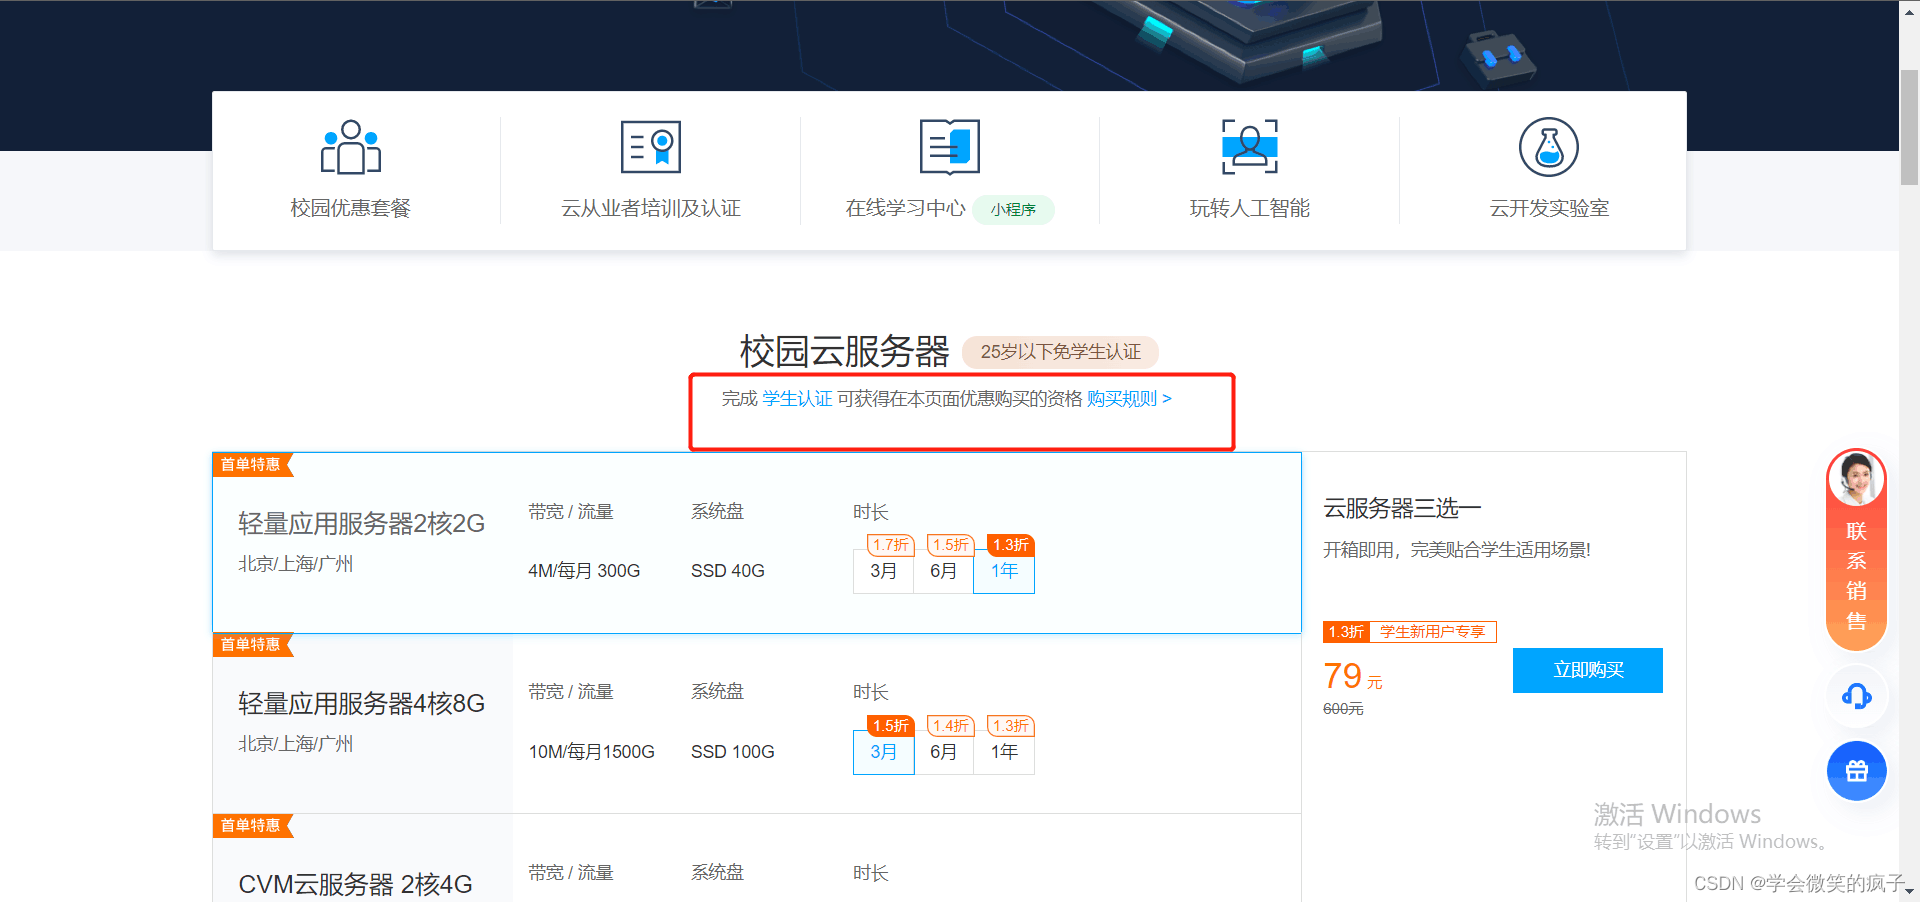Click the scrollbar down arrow

[x=1910, y=891]
